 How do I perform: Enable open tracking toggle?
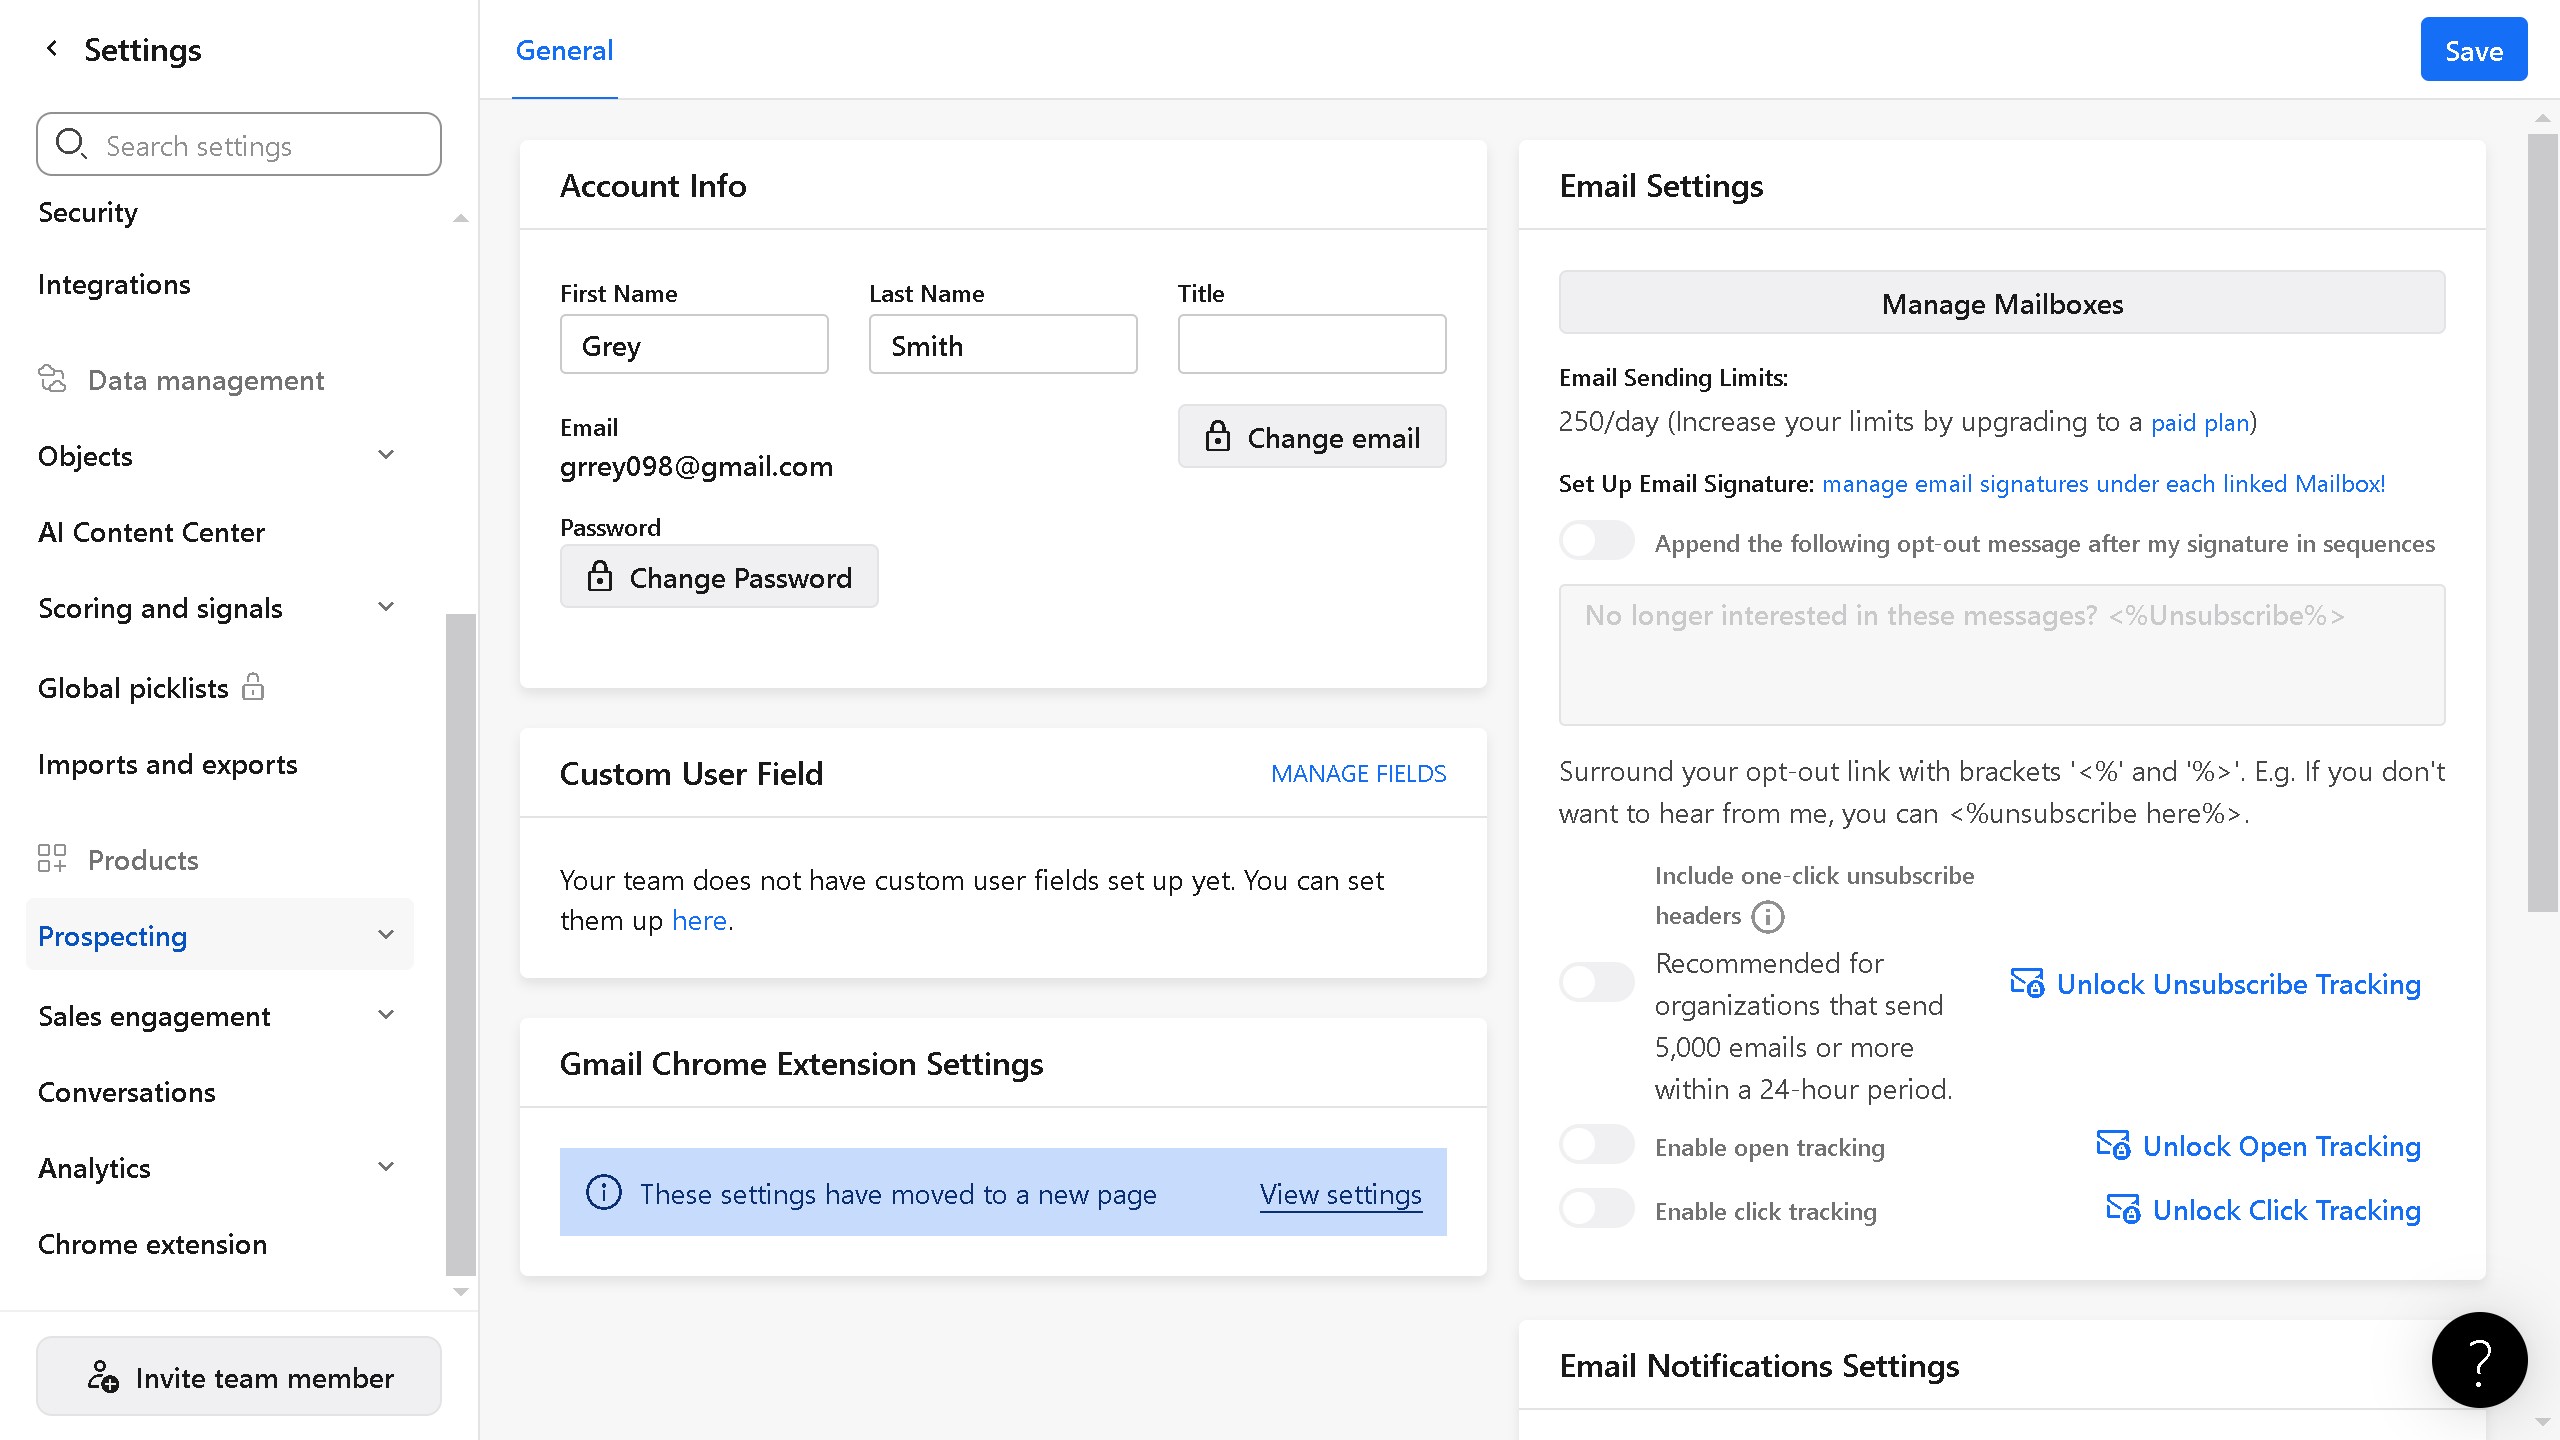[x=1596, y=1145]
